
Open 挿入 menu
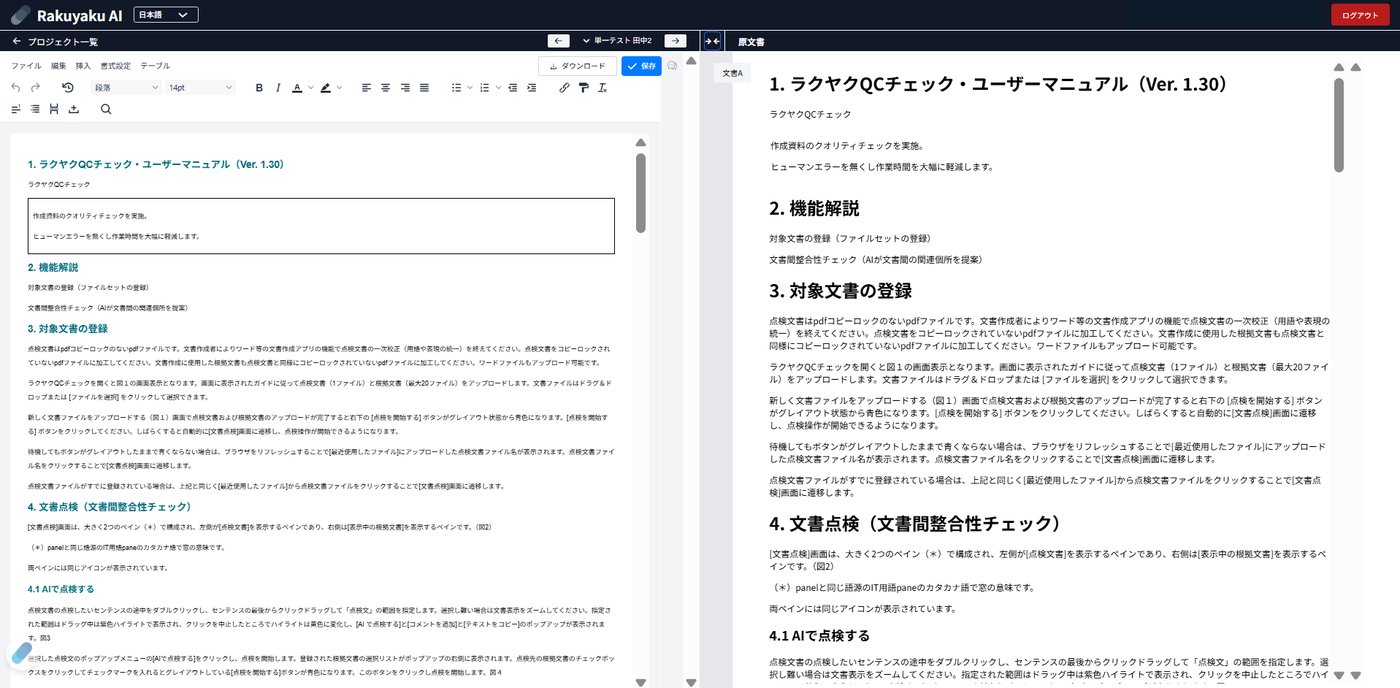tap(84, 66)
